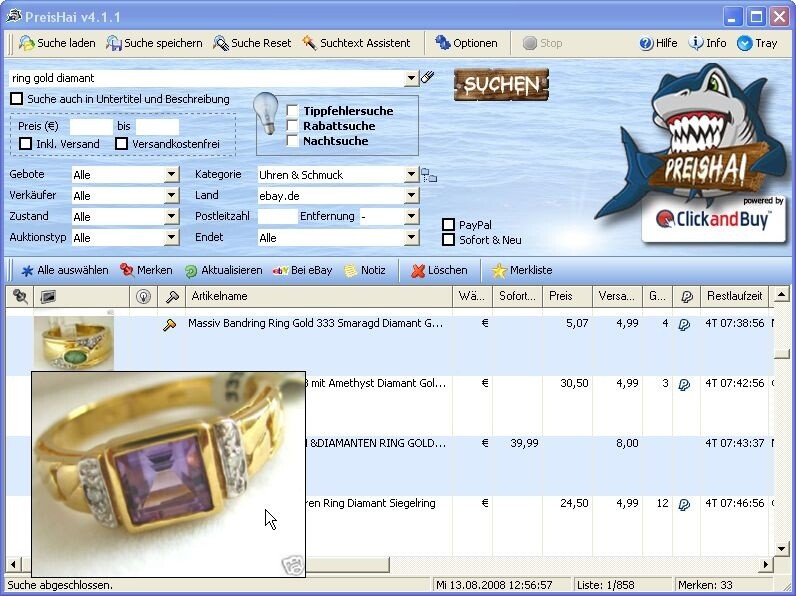This screenshot has width=796, height=596.
Task: Open the Suchtext Assistent
Action: click(x=356, y=43)
